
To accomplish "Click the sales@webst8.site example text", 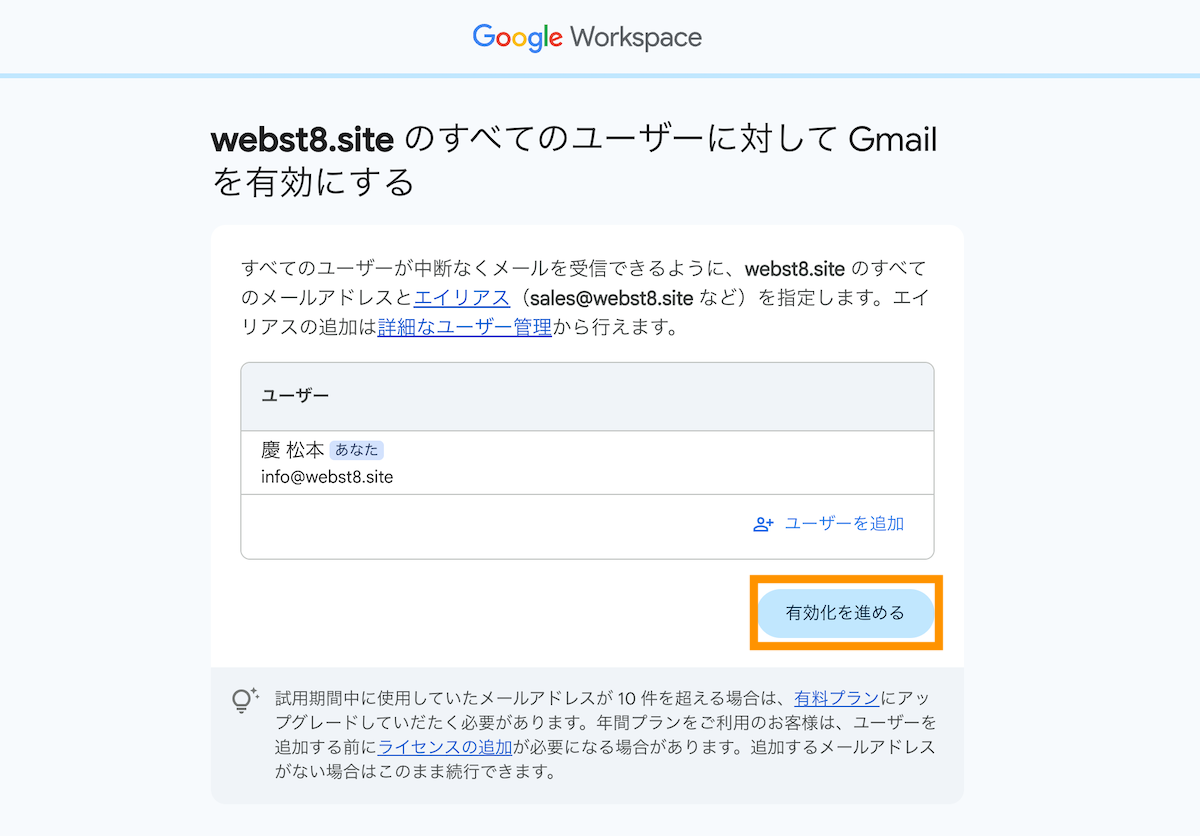I will coord(612,298).
